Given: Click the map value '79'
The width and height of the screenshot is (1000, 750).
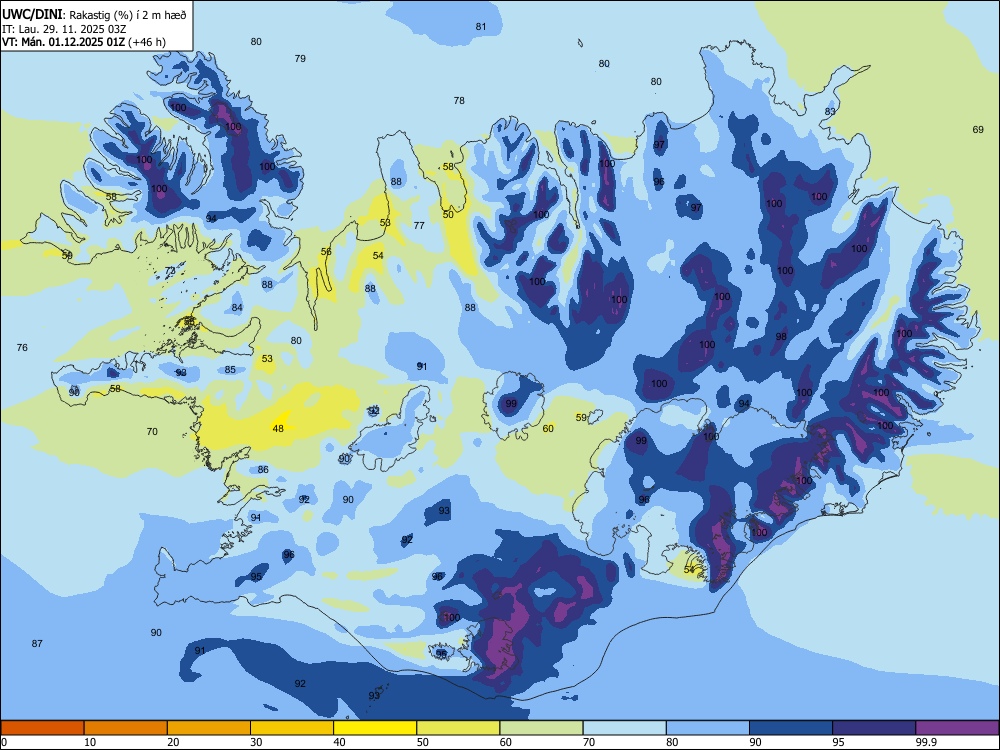Looking at the screenshot, I should (300, 58).
